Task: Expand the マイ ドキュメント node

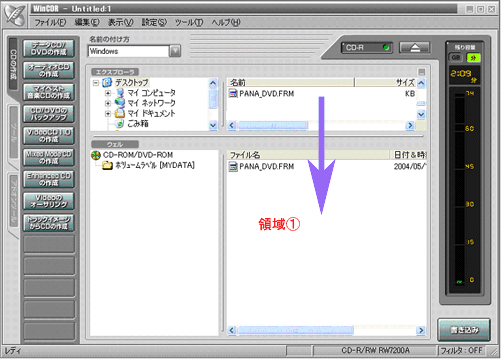Action: point(108,114)
